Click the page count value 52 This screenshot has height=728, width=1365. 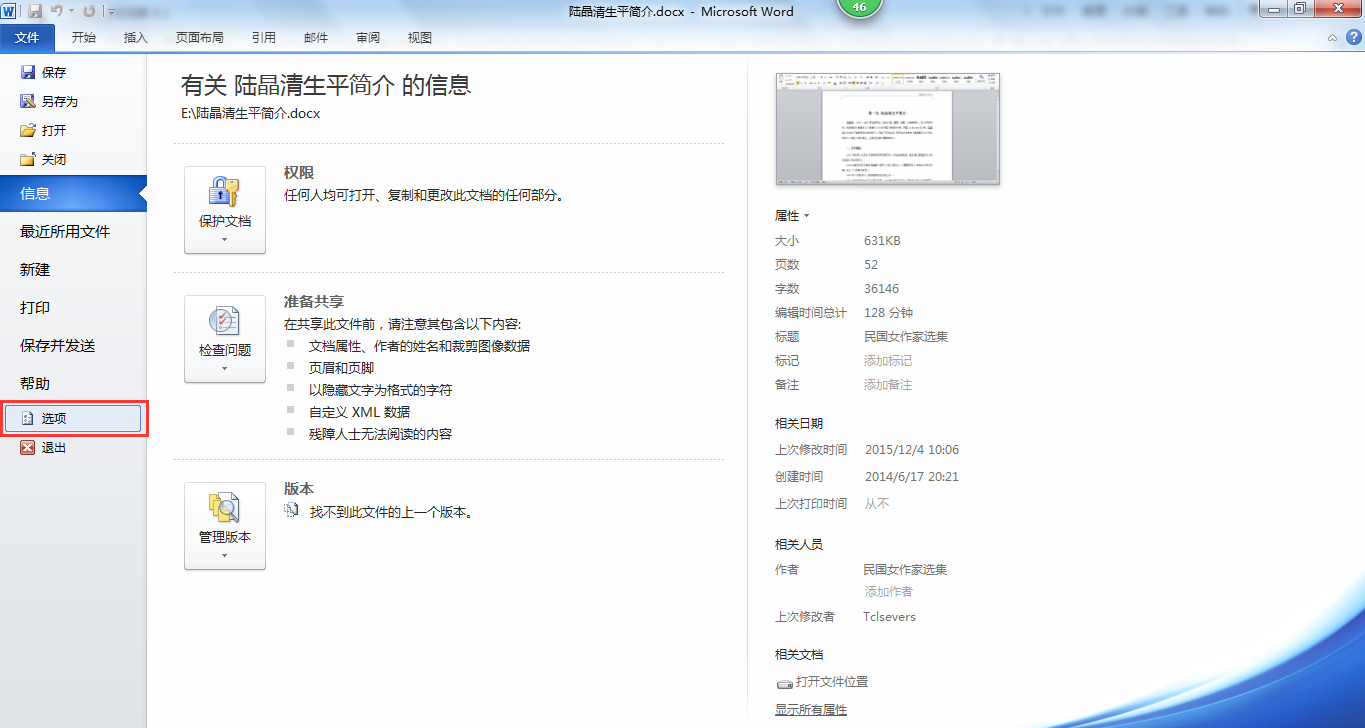[x=871, y=265]
